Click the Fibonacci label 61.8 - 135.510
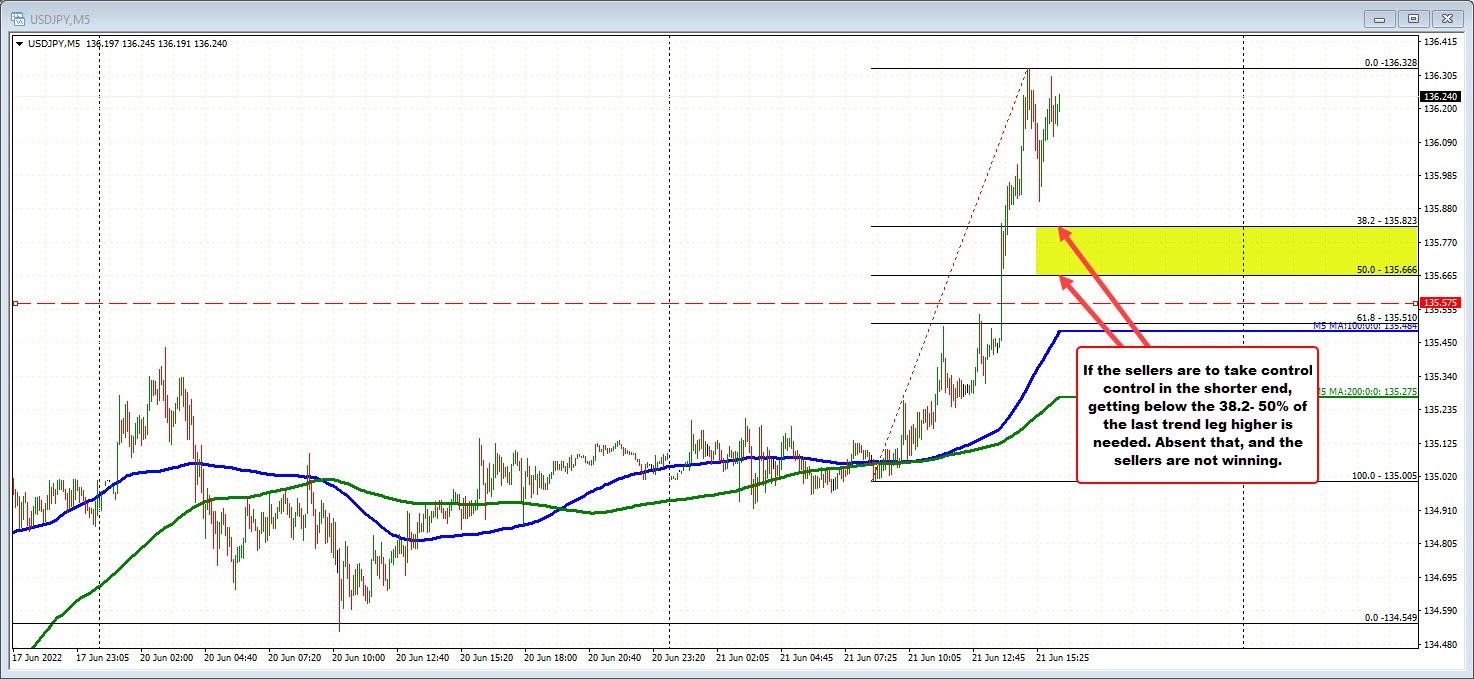 pyautogui.click(x=1387, y=317)
